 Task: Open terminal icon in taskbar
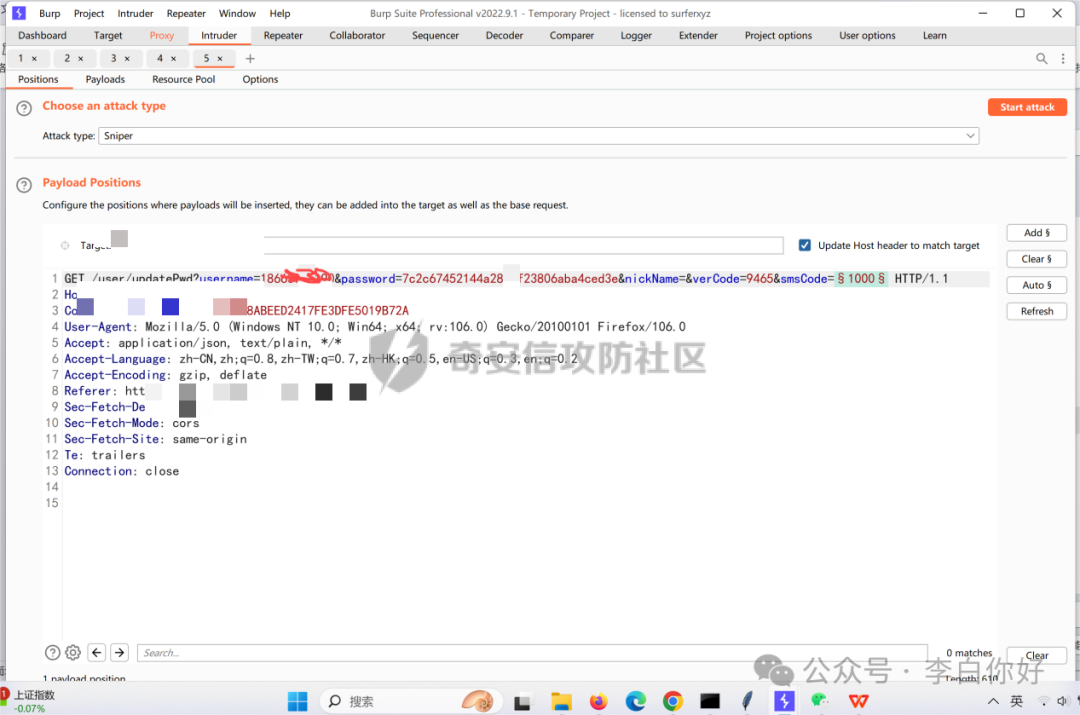coord(709,701)
